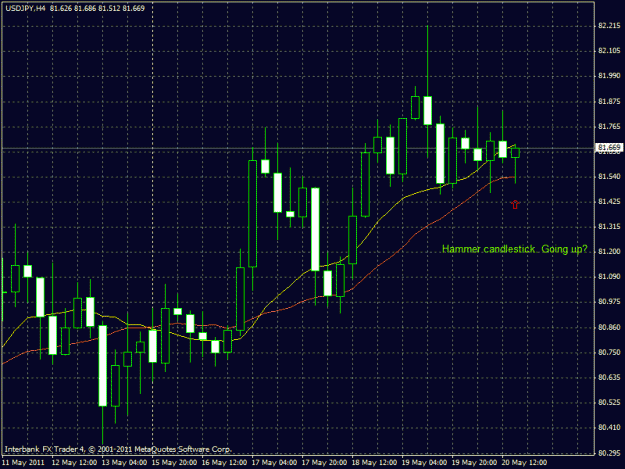Click the 13 May 04:00 time axis label
This screenshot has width=625, height=469.
124,463
